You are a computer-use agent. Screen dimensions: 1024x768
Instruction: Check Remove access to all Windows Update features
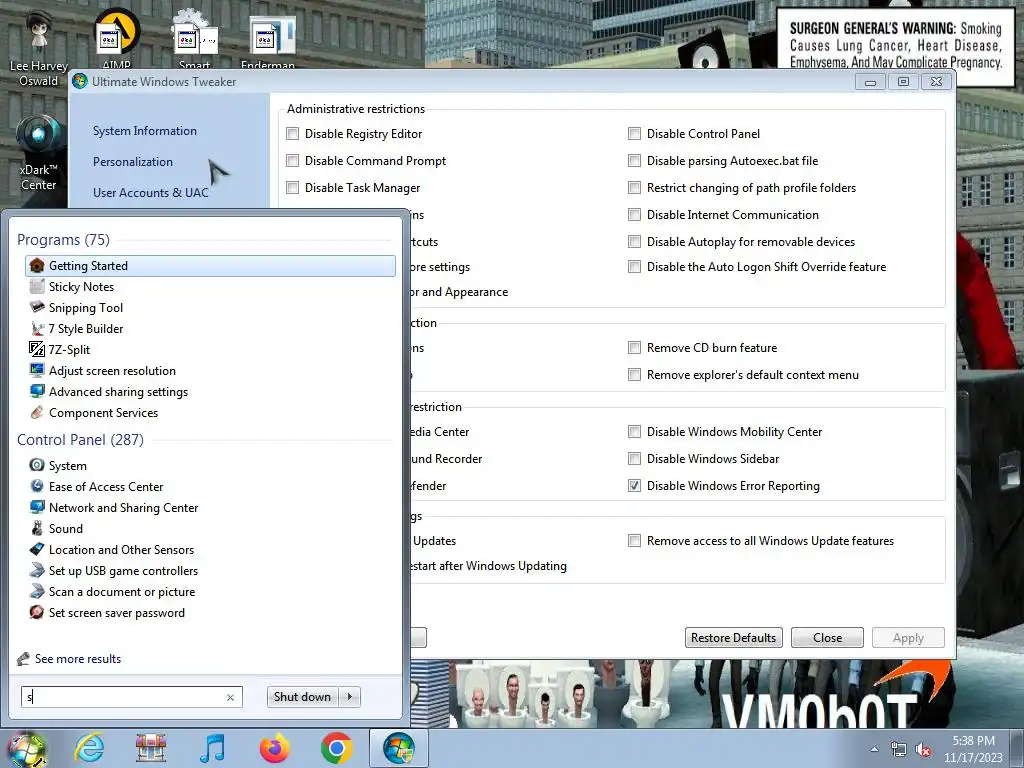634,541
